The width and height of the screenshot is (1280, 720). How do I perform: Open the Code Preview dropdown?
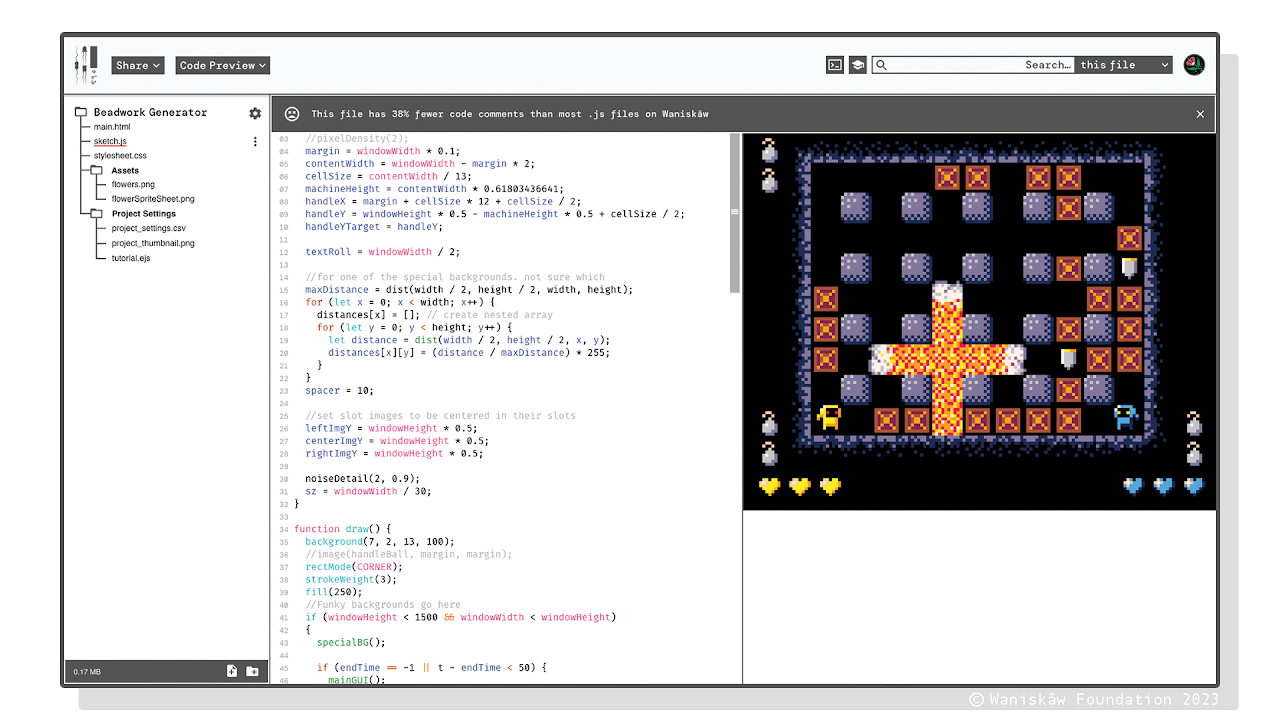coord(223,65)
